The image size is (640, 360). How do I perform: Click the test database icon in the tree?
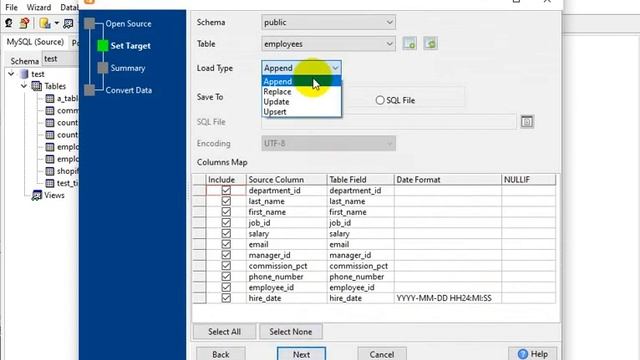24,74
